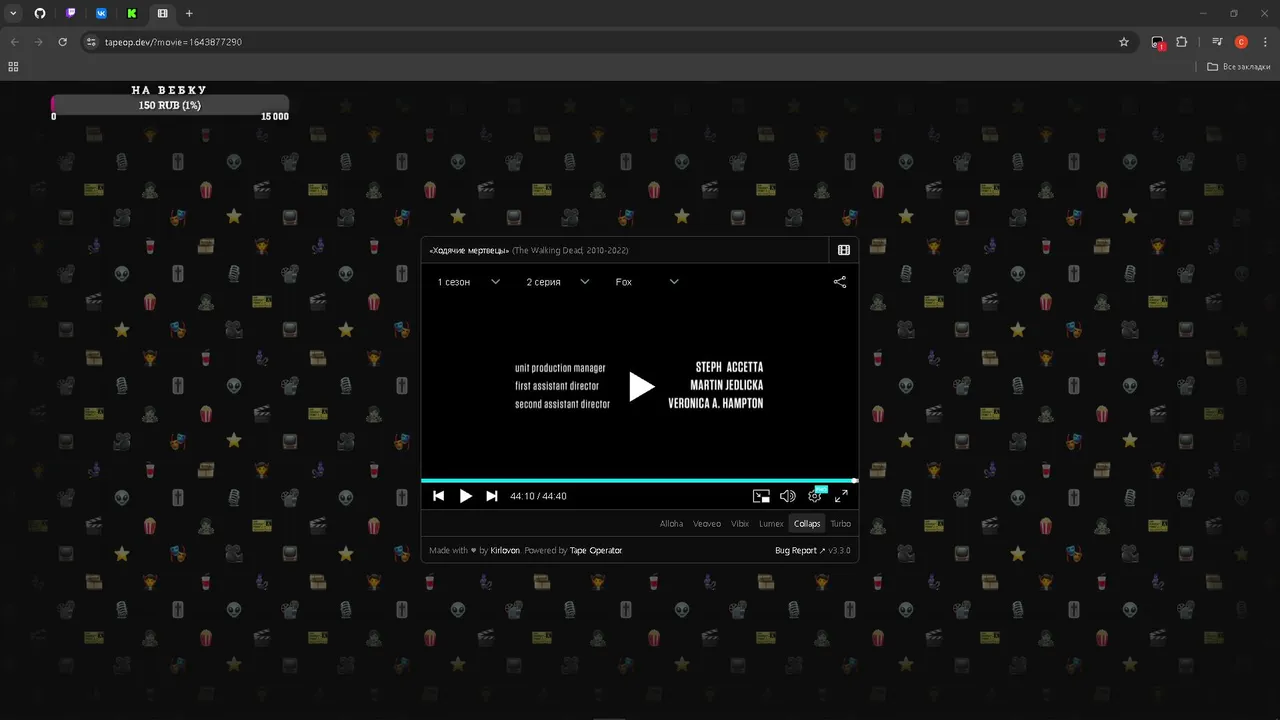Switch to the Veoveo player source

tap(707, 524)
